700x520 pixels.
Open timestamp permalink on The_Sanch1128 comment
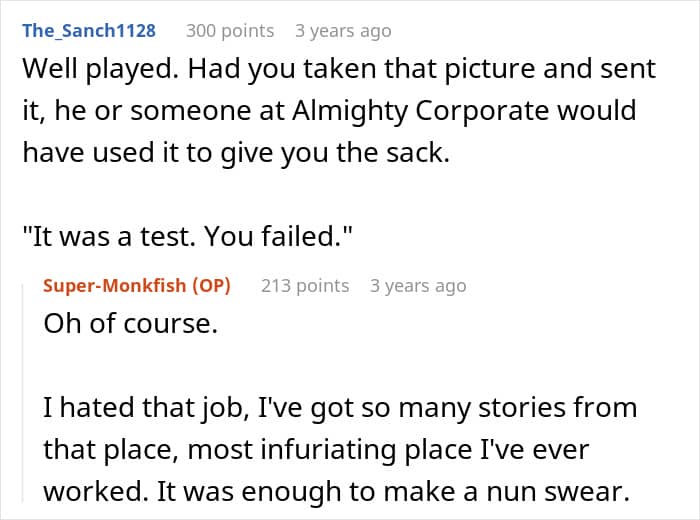(343, 31)
